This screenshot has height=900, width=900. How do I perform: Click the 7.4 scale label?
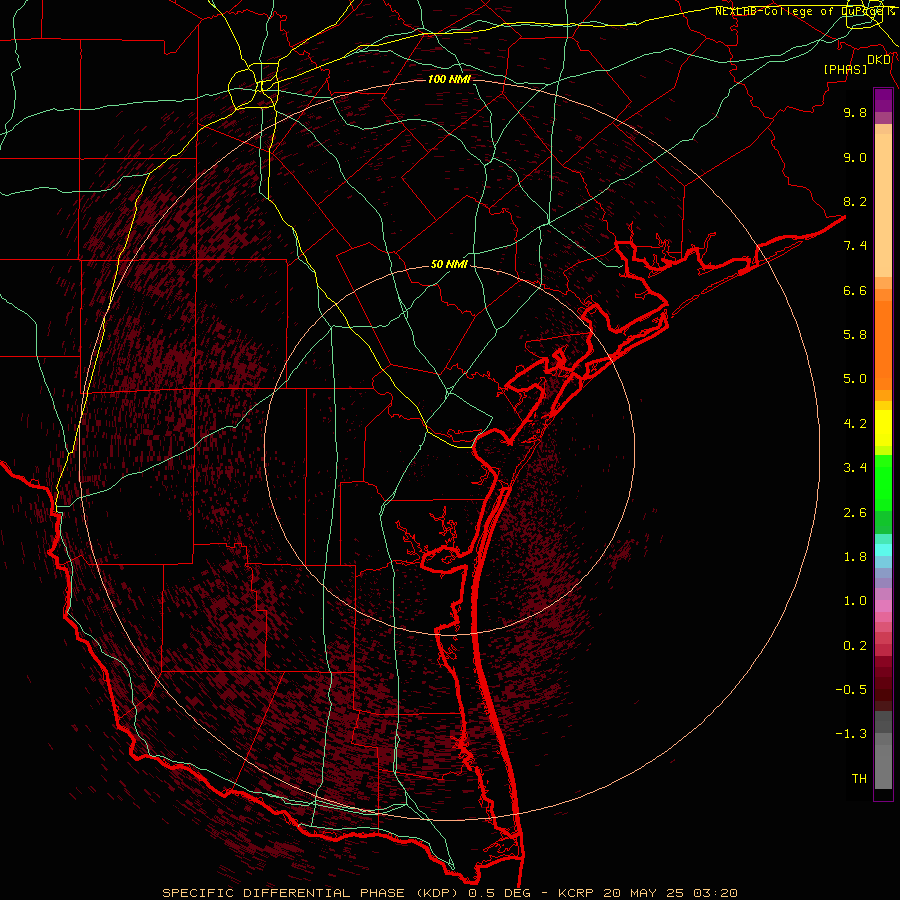click(855, 246)
